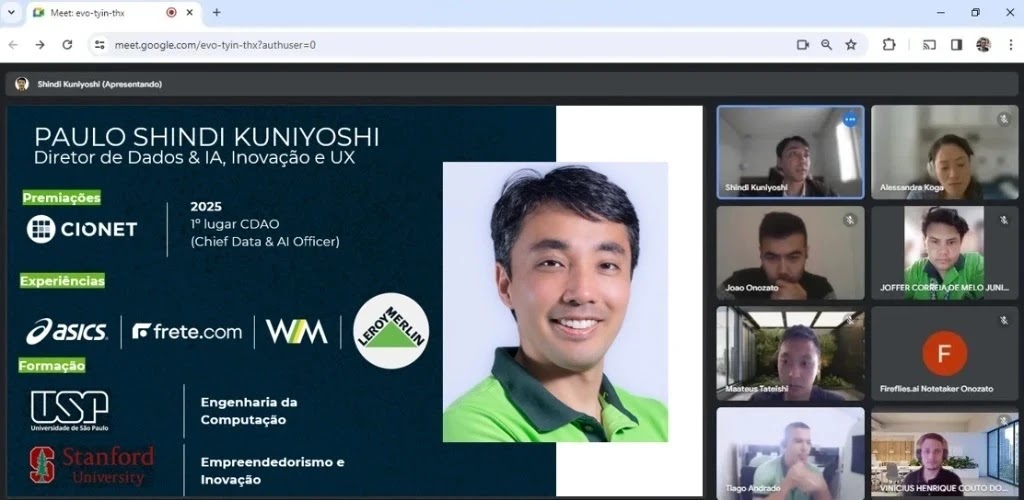Open the Chrome profile avatar

(x=984, y=45)
